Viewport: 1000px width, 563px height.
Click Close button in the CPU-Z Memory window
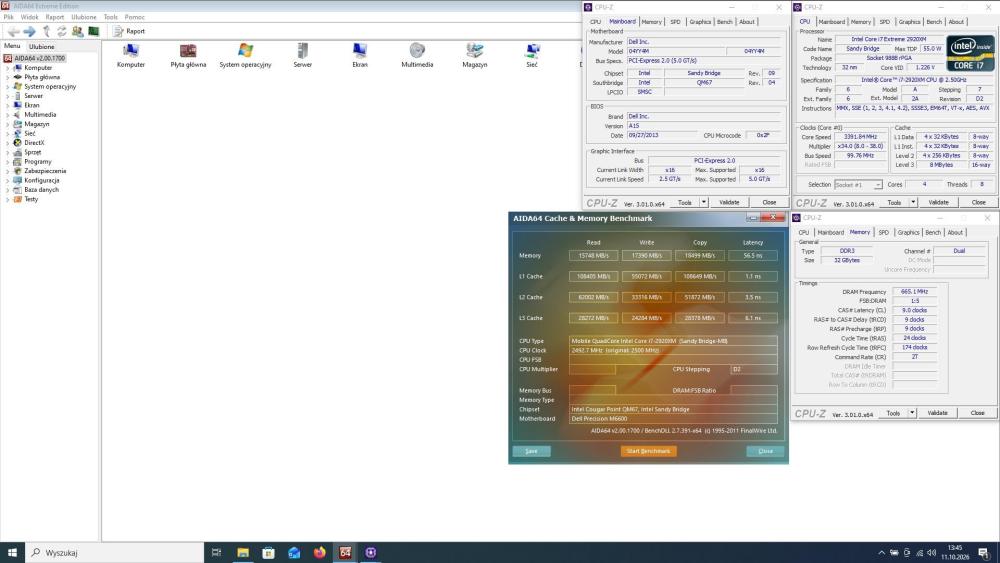pyautogui.click(x=978, y=413)
